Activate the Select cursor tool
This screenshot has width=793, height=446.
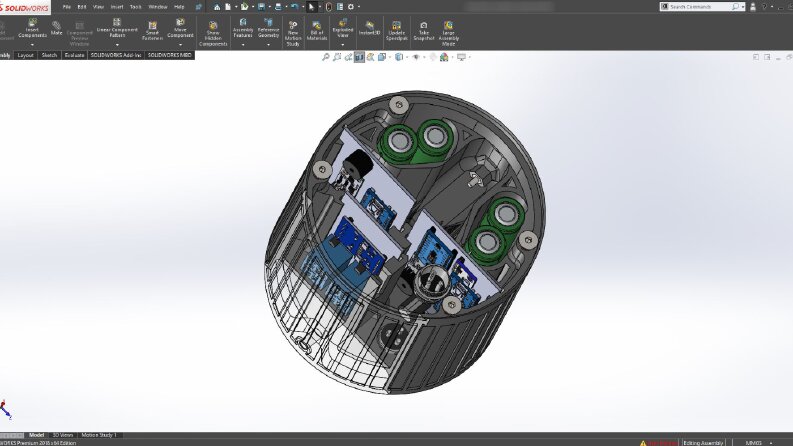(x=312, y=7)
